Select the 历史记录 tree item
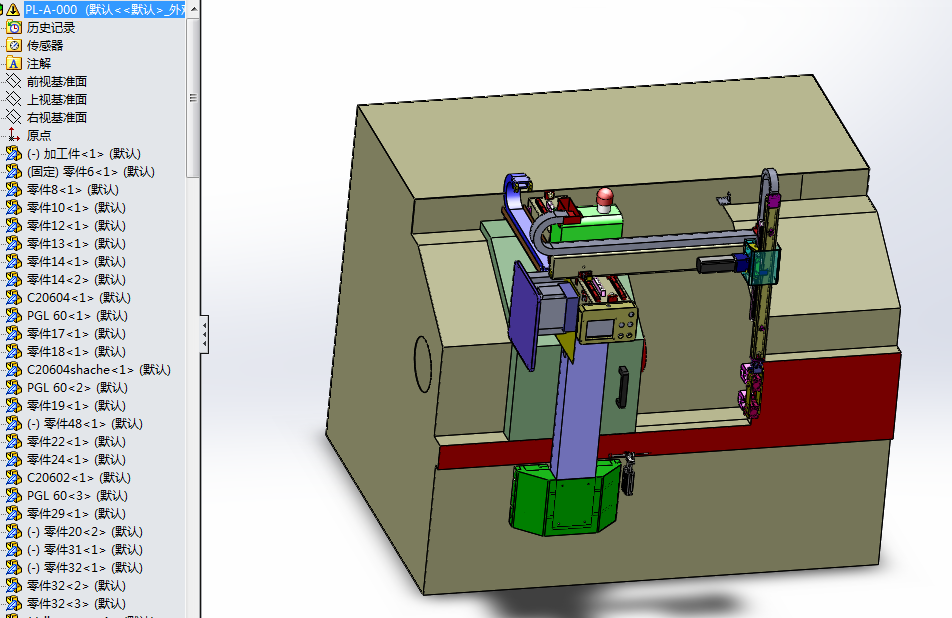Viewport: 952px width, 618px height. tap(51, 27)
